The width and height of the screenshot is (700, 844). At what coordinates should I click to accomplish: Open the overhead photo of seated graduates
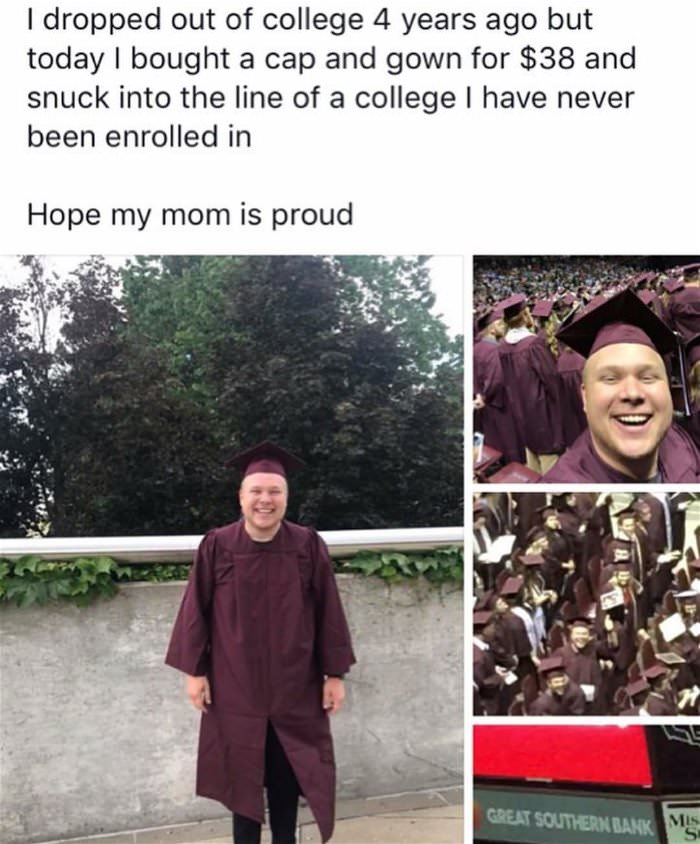(586, 603)
